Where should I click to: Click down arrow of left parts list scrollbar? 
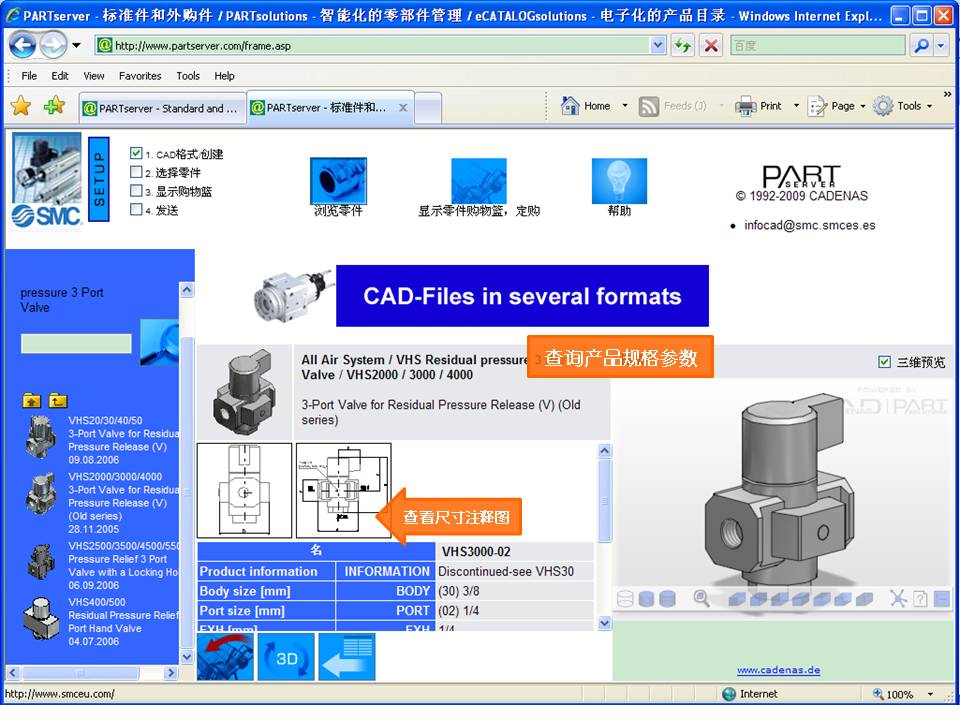pos(187,656)
